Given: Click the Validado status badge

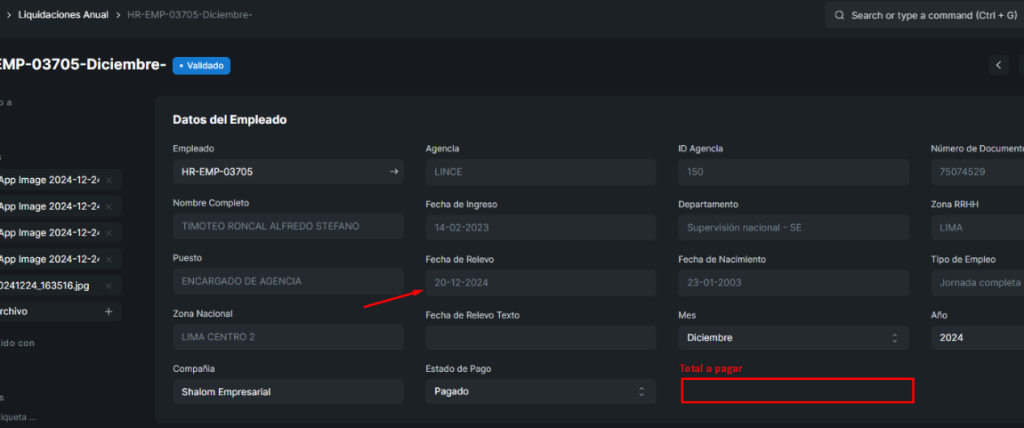Looking at the screenshot, I should coord(201,65).
